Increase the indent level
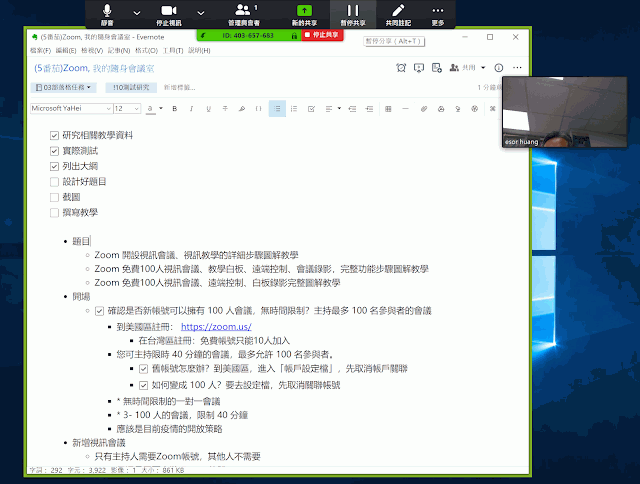 369,109
